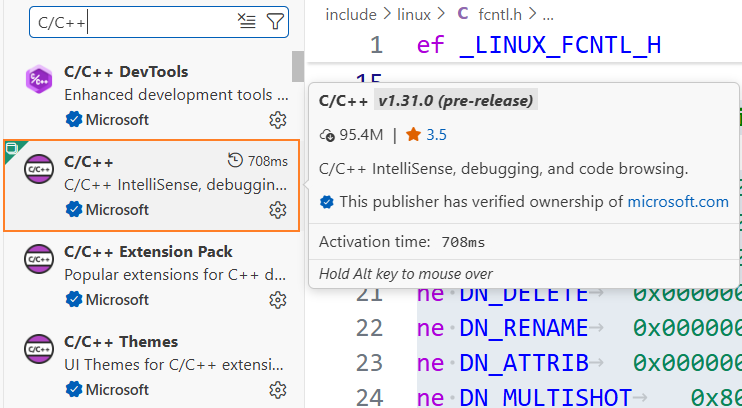Screen dimensions: 742x408
Task: Open the C/C++ DevTools extension icon
Action: 39,80
